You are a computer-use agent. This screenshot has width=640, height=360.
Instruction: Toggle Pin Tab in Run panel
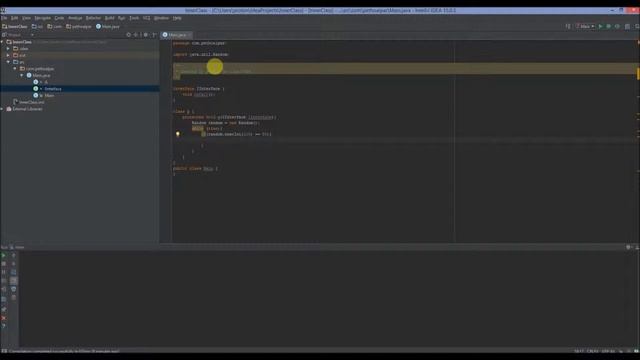pos(4,310)
